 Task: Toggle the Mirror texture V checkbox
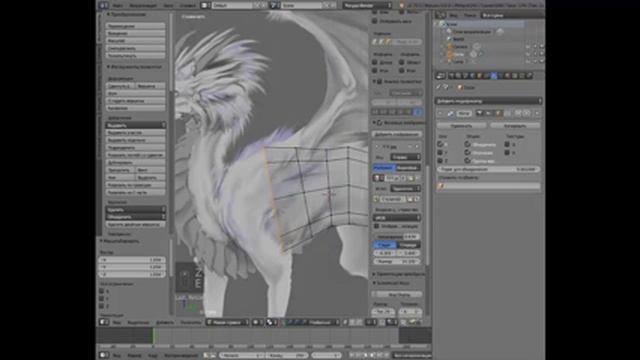507,152
